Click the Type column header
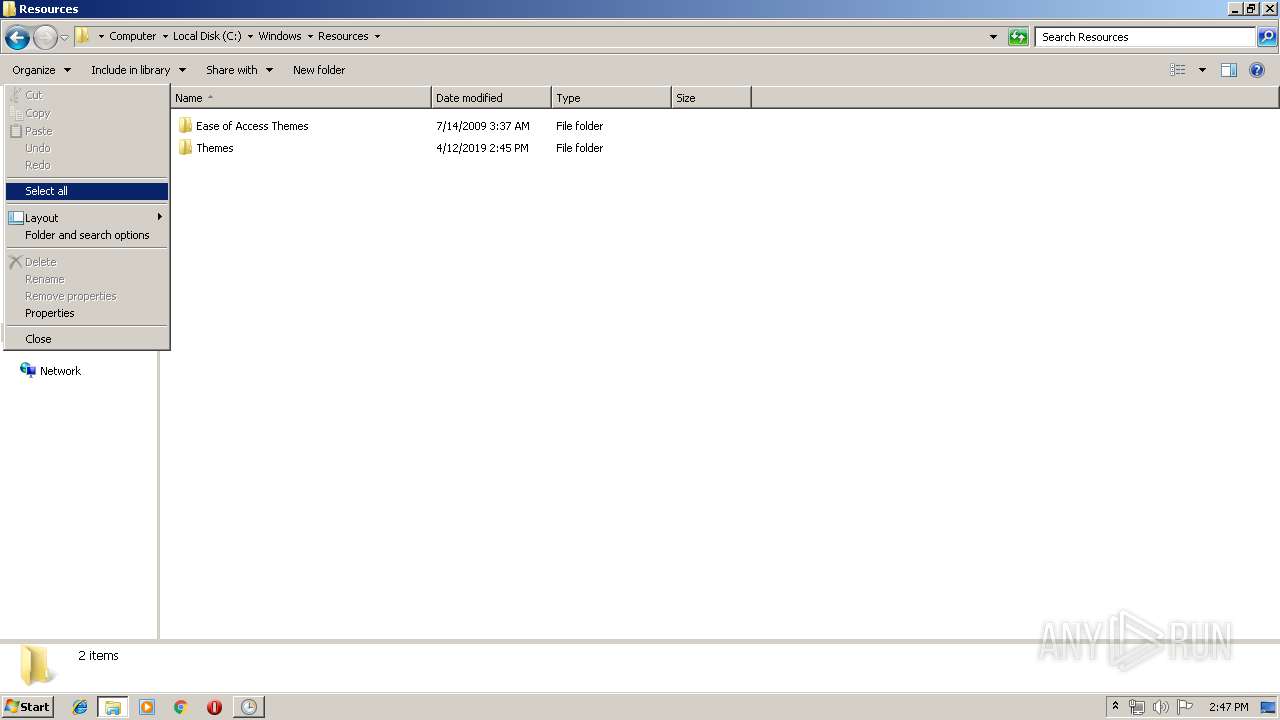Image resolution: width=1280 pixels, height=720 pixels. coord(611,98)
